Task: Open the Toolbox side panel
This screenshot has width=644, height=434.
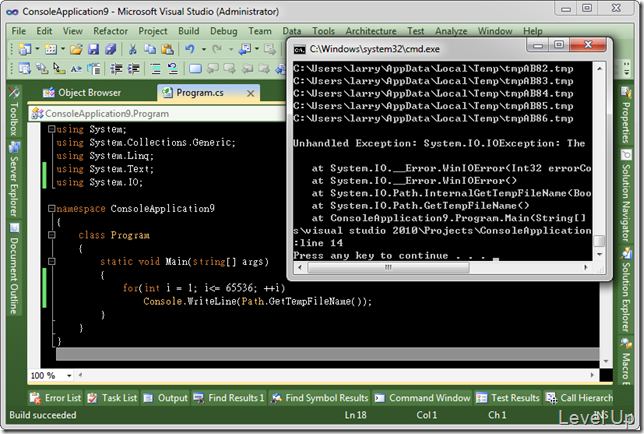Action: (x=14, y=111)
